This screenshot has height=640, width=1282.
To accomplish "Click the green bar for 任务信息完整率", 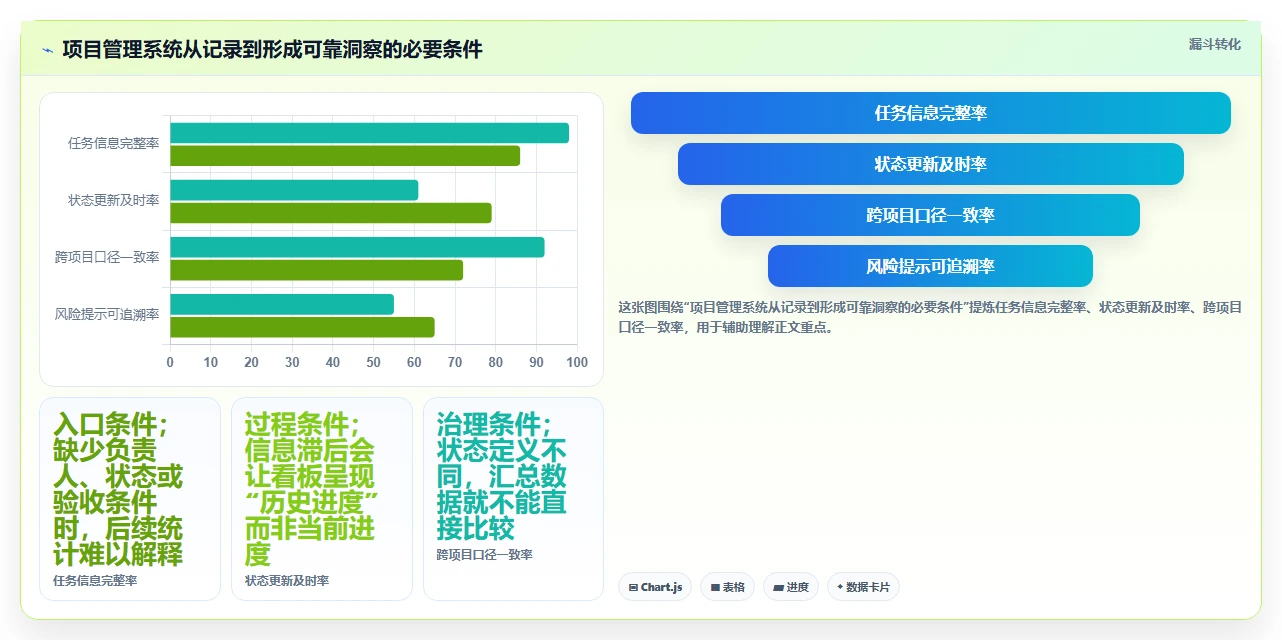I will pos(345,156).
